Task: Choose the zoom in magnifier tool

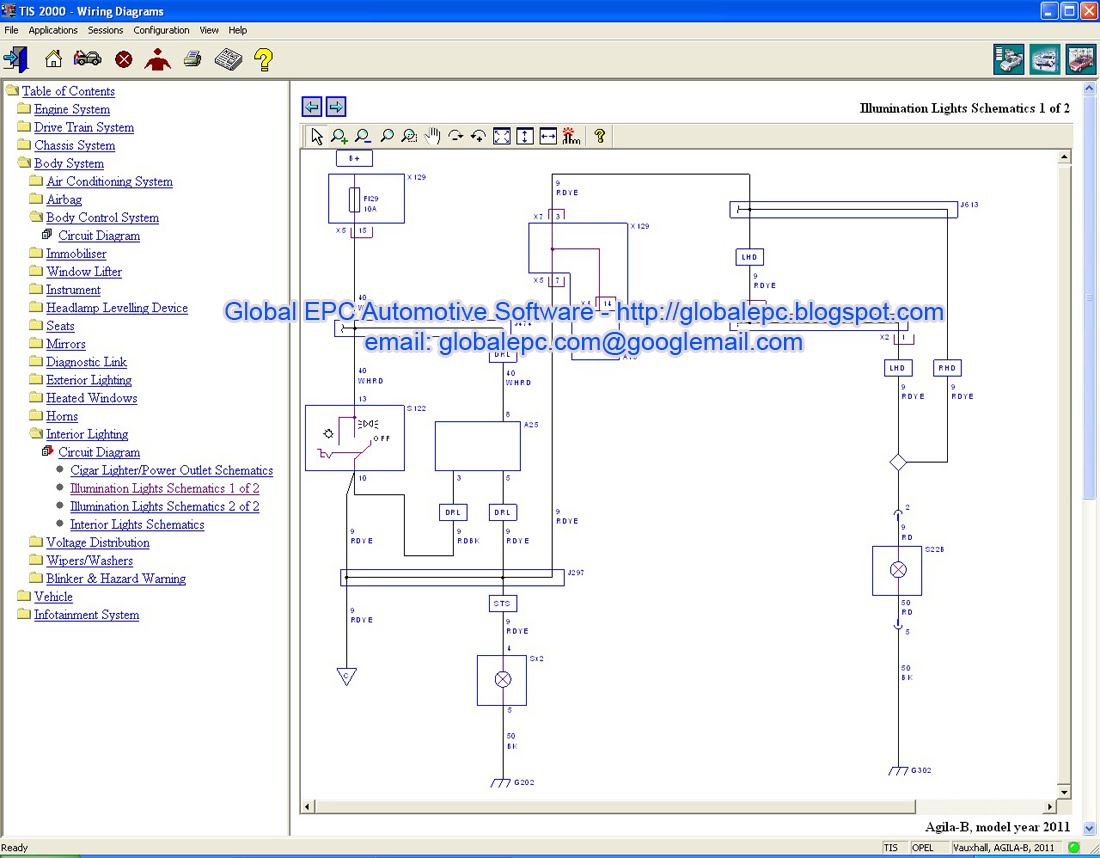Action: point(340,136)
